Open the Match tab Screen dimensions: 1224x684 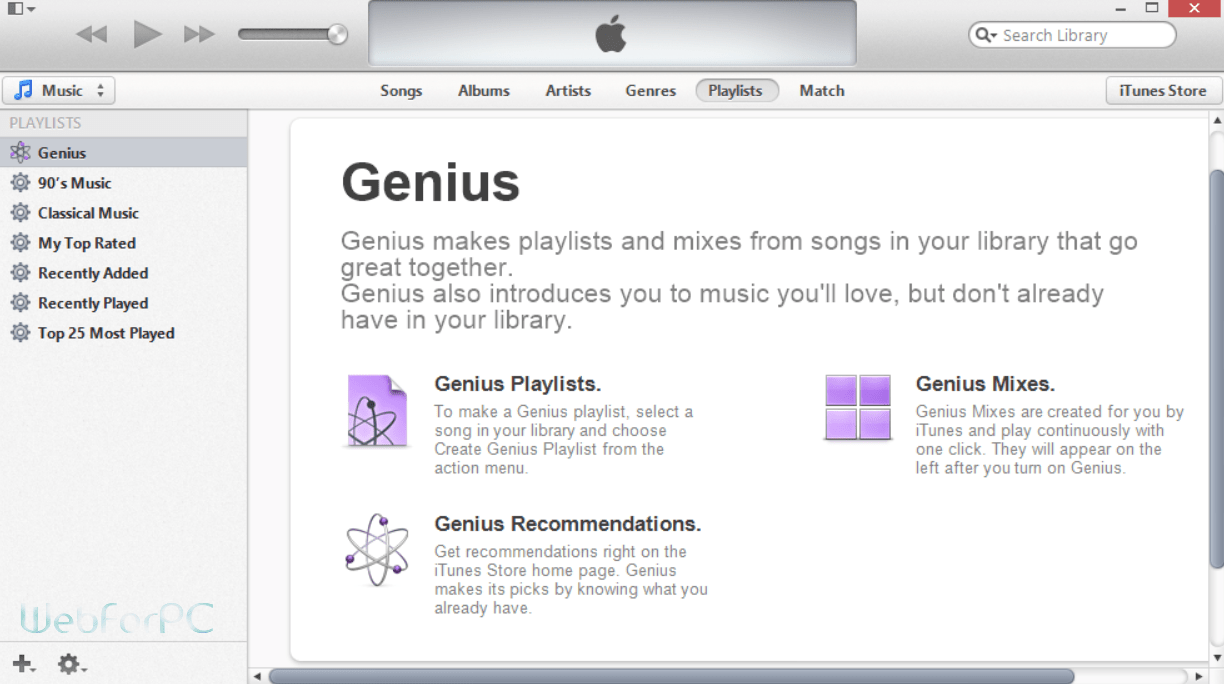(x=821, y=90)
